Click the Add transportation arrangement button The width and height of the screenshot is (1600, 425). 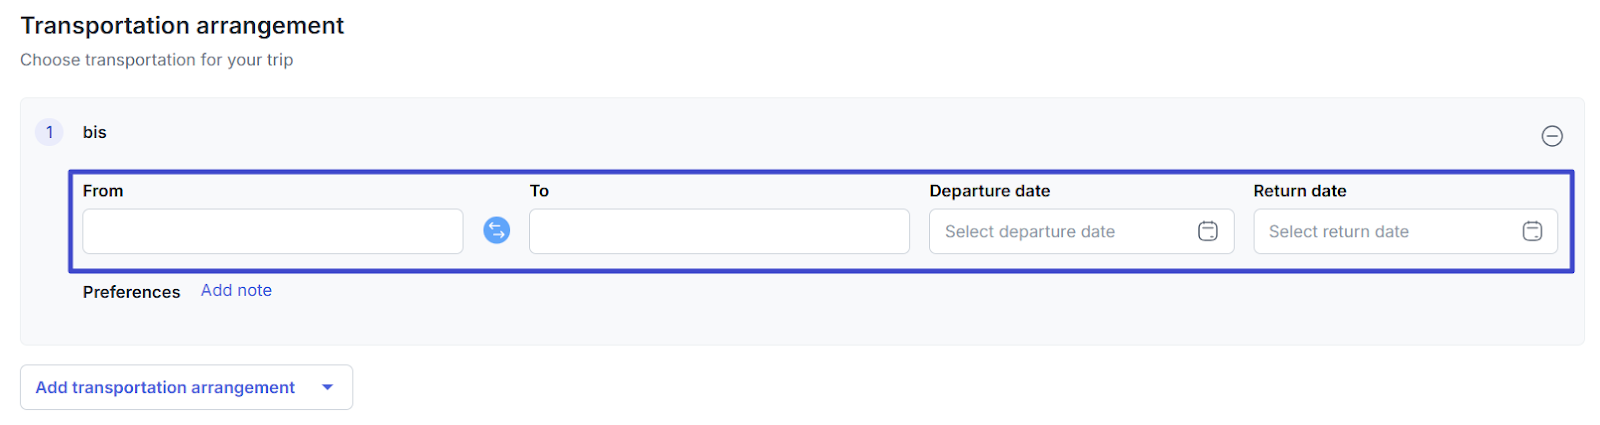point(186,387)
